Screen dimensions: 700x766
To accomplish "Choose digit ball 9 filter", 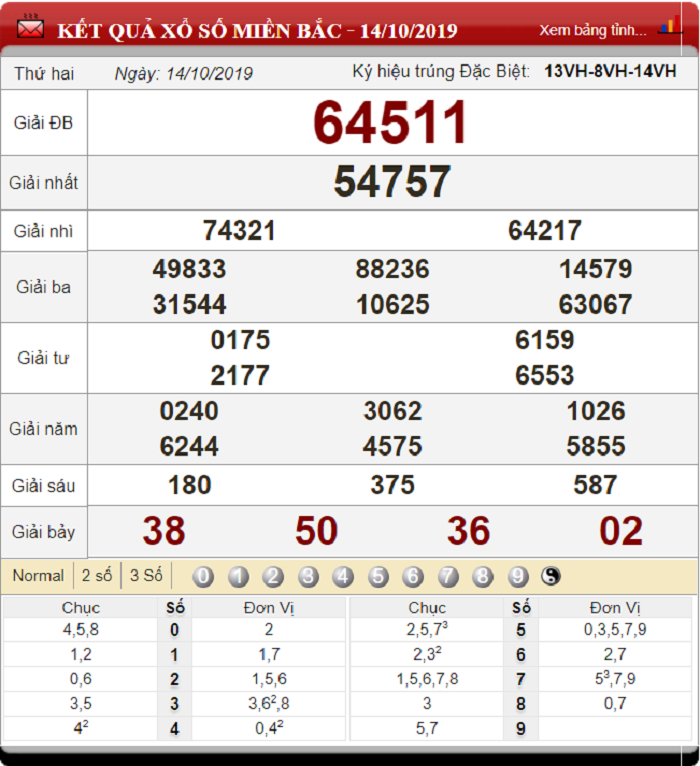I will (518, 576).
